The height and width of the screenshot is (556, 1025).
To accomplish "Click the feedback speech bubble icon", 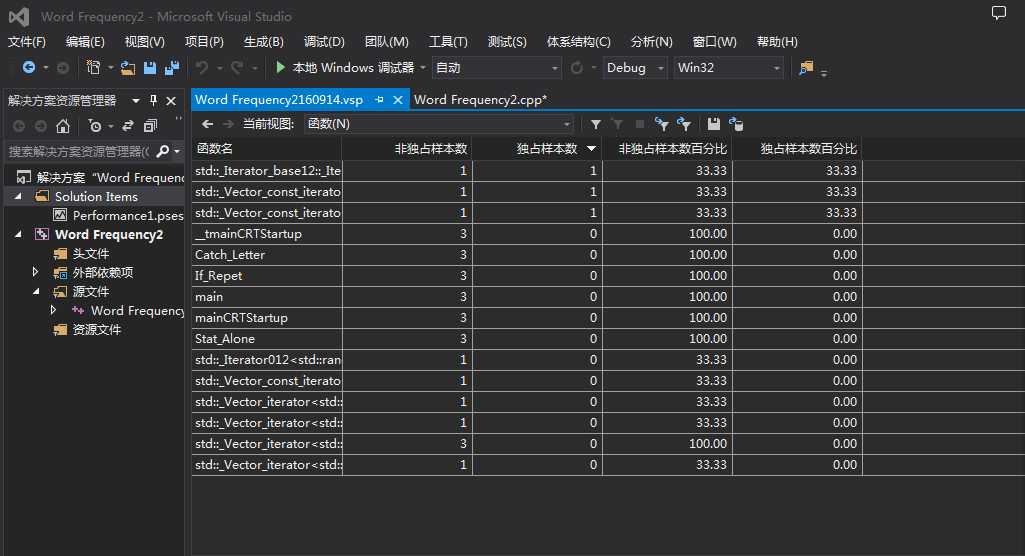I will 999,12.
